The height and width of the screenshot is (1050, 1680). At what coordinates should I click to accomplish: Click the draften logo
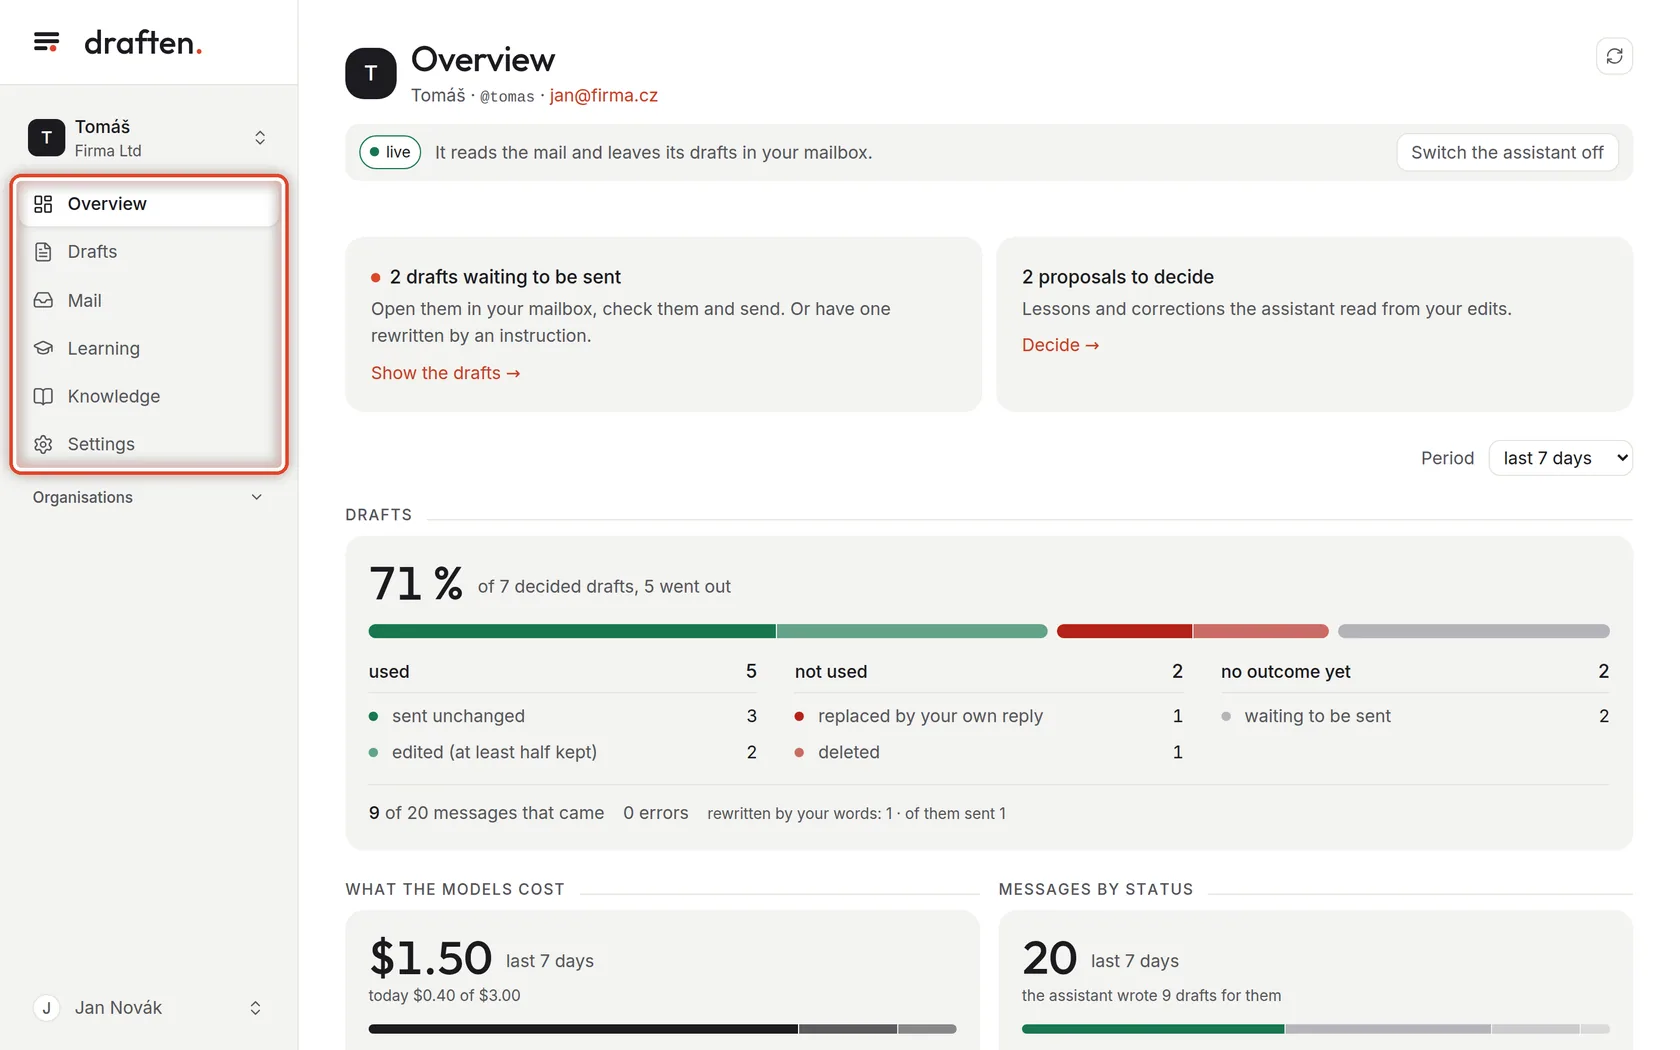(x=143, y=42)
